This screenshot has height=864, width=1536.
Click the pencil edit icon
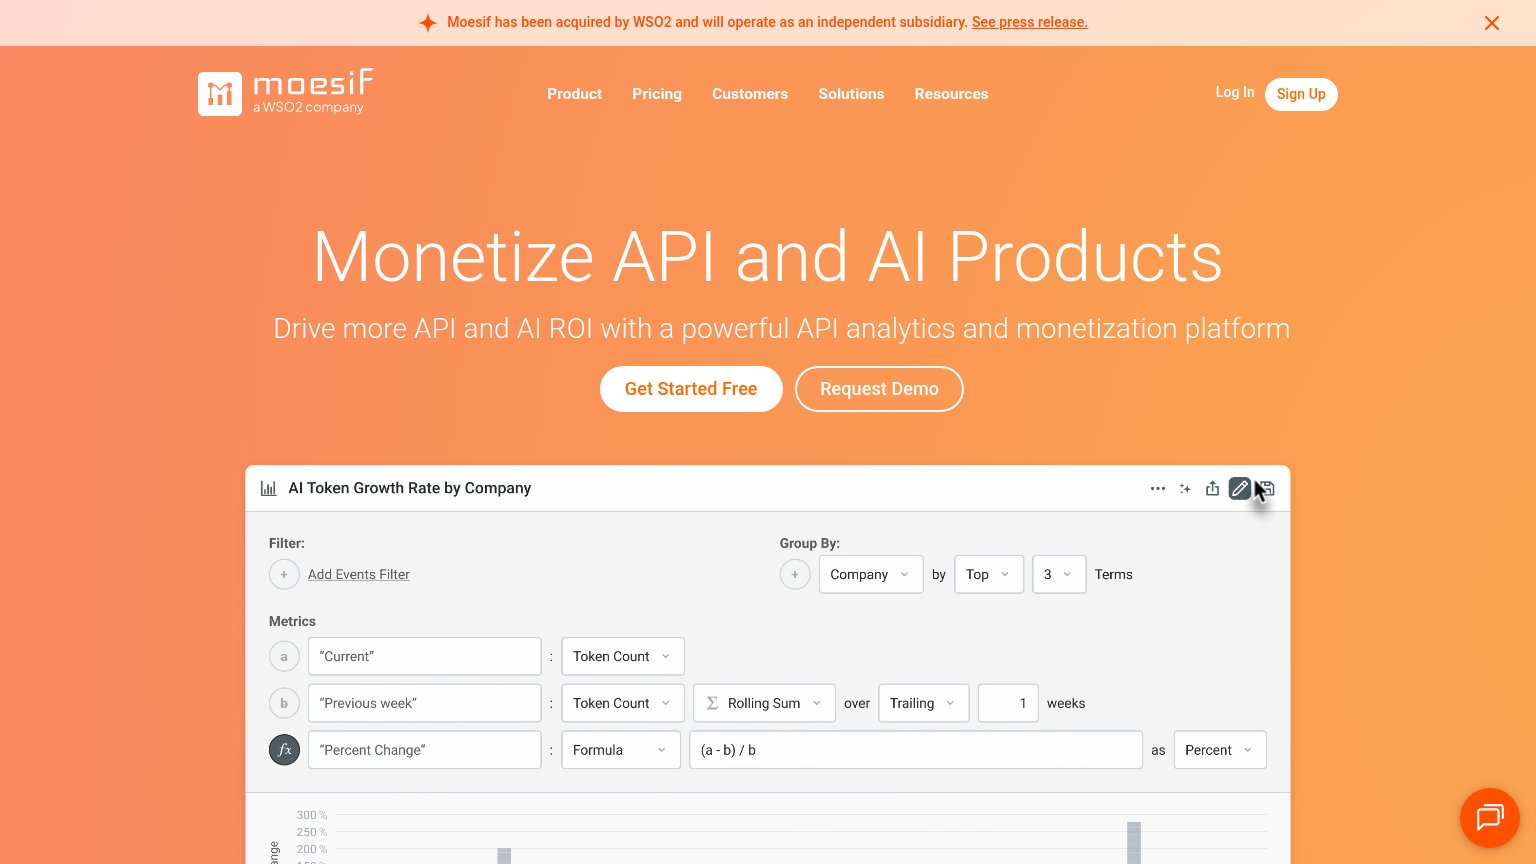point(1239,488)
